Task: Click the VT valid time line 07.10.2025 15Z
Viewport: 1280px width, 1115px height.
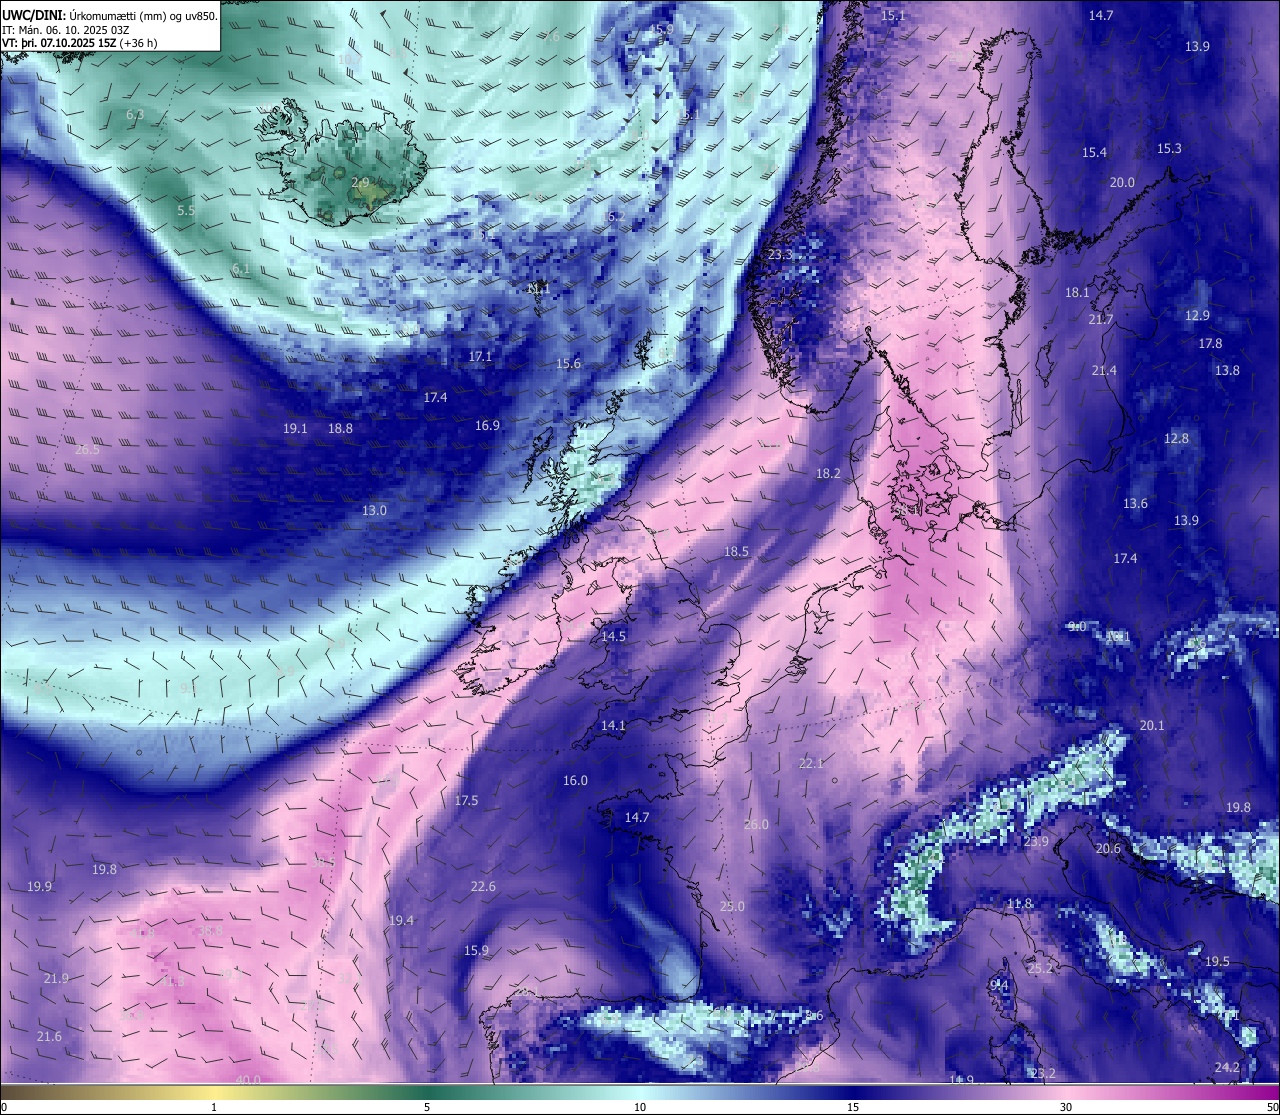Action: click(x=79, y=43)
